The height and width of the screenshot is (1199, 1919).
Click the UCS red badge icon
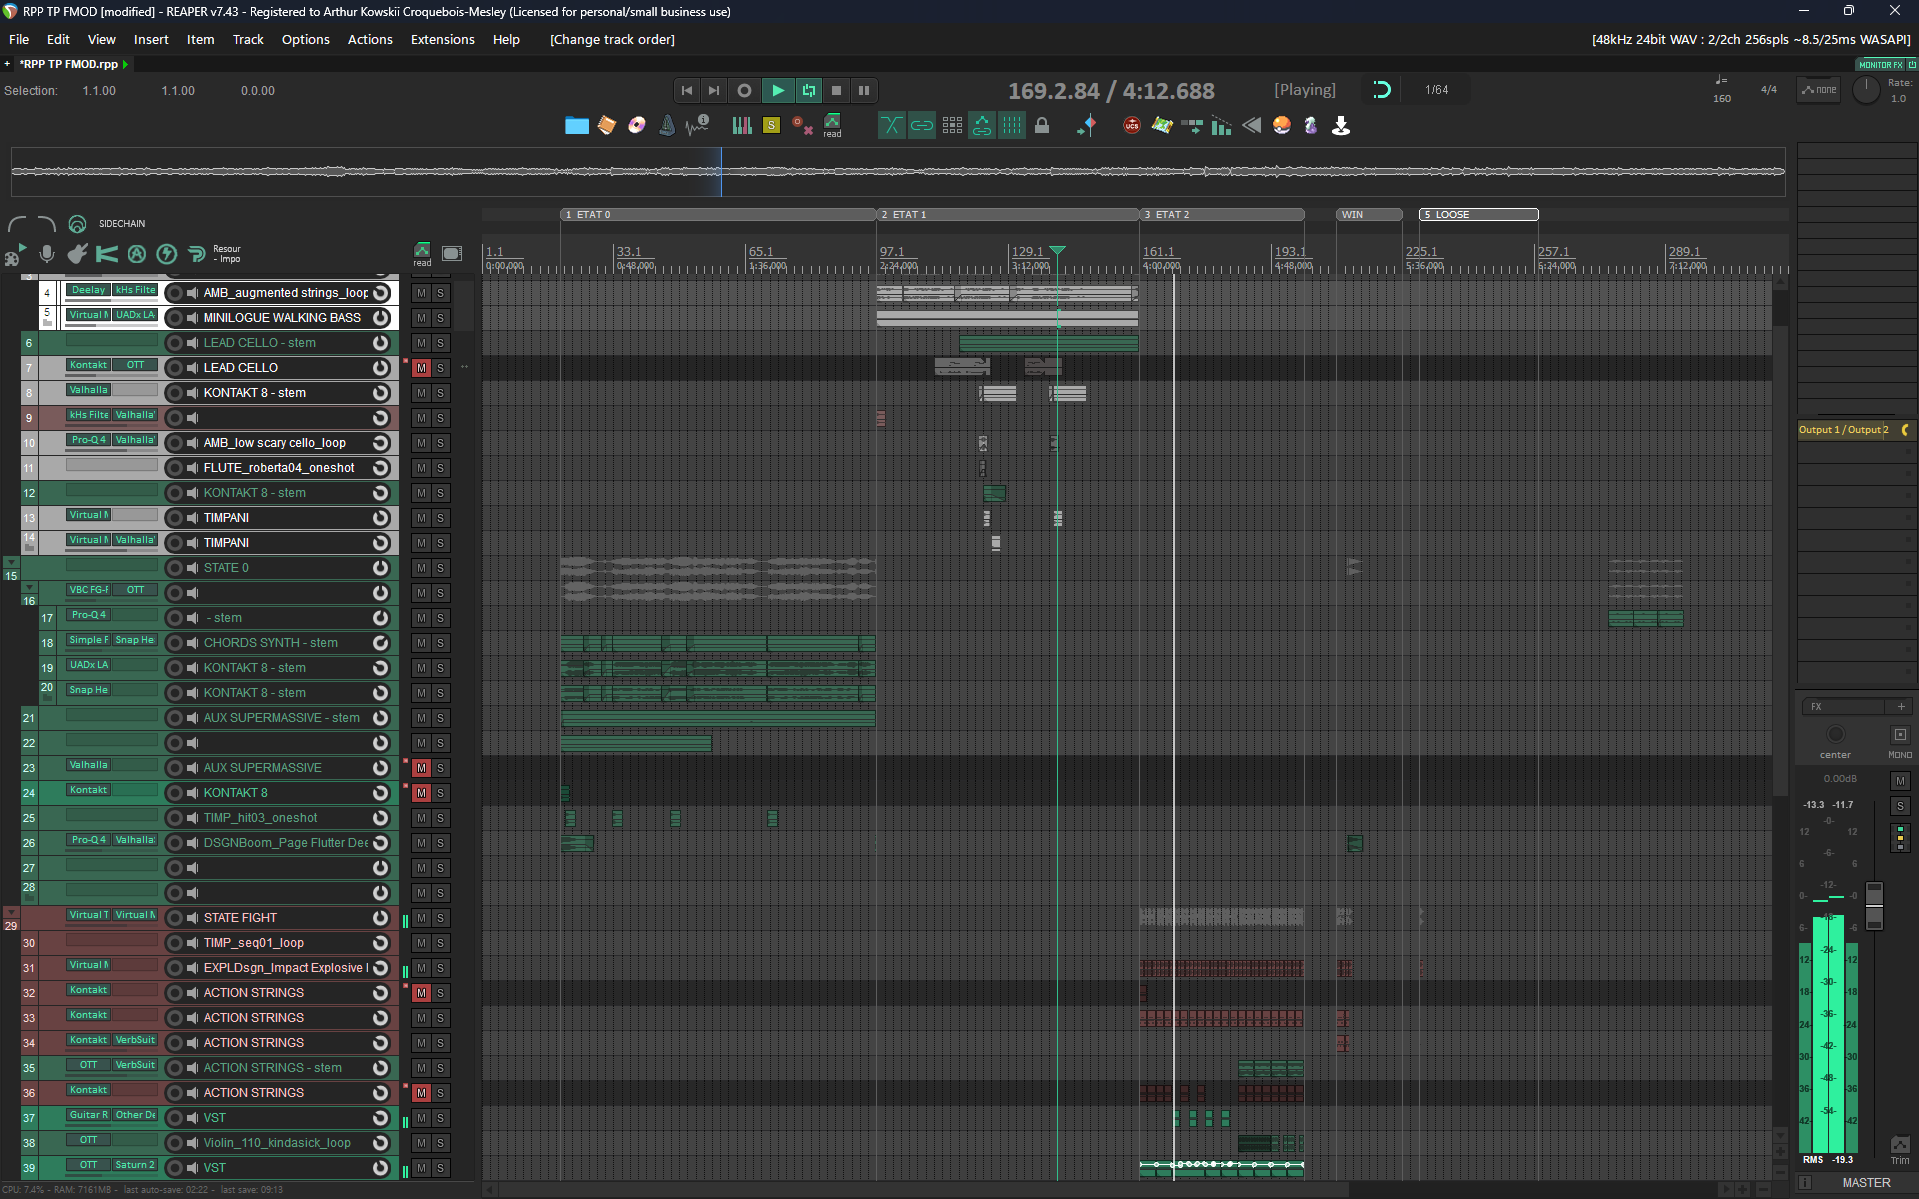(x=1131, y=126)
